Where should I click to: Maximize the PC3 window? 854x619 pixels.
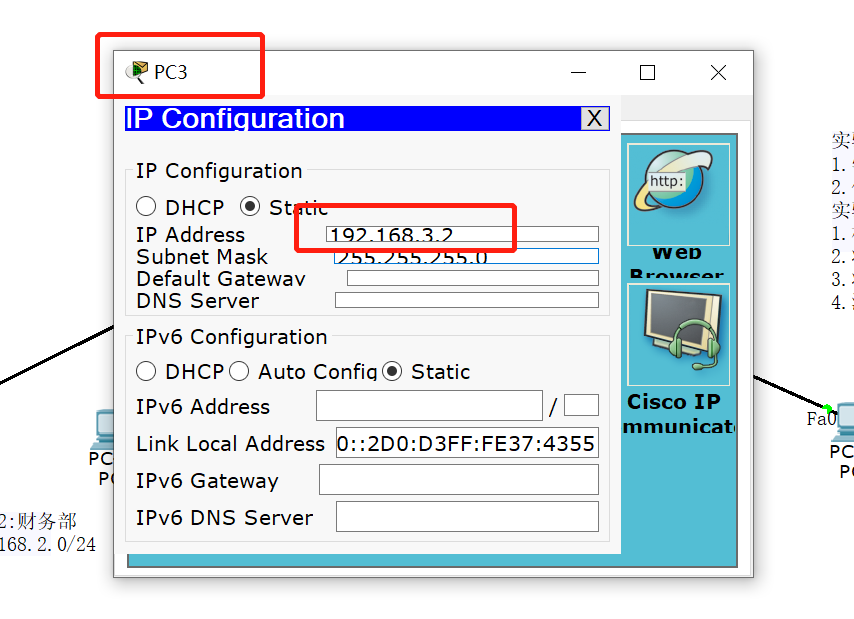tap(647, 72)
